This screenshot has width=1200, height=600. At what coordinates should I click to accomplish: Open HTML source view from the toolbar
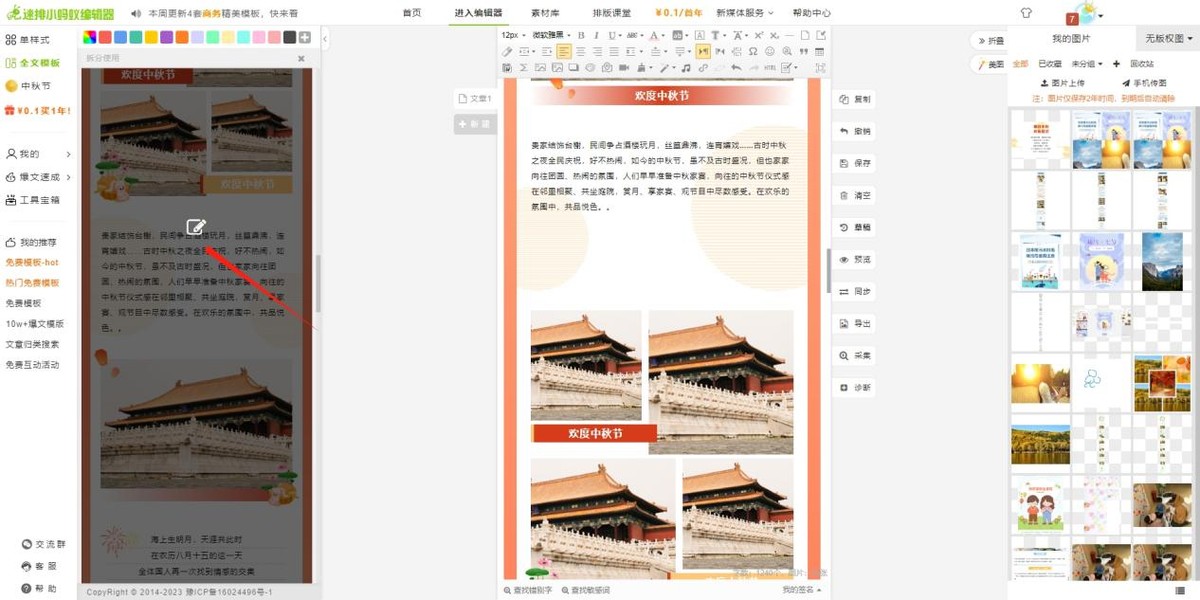tap(771, 68)
